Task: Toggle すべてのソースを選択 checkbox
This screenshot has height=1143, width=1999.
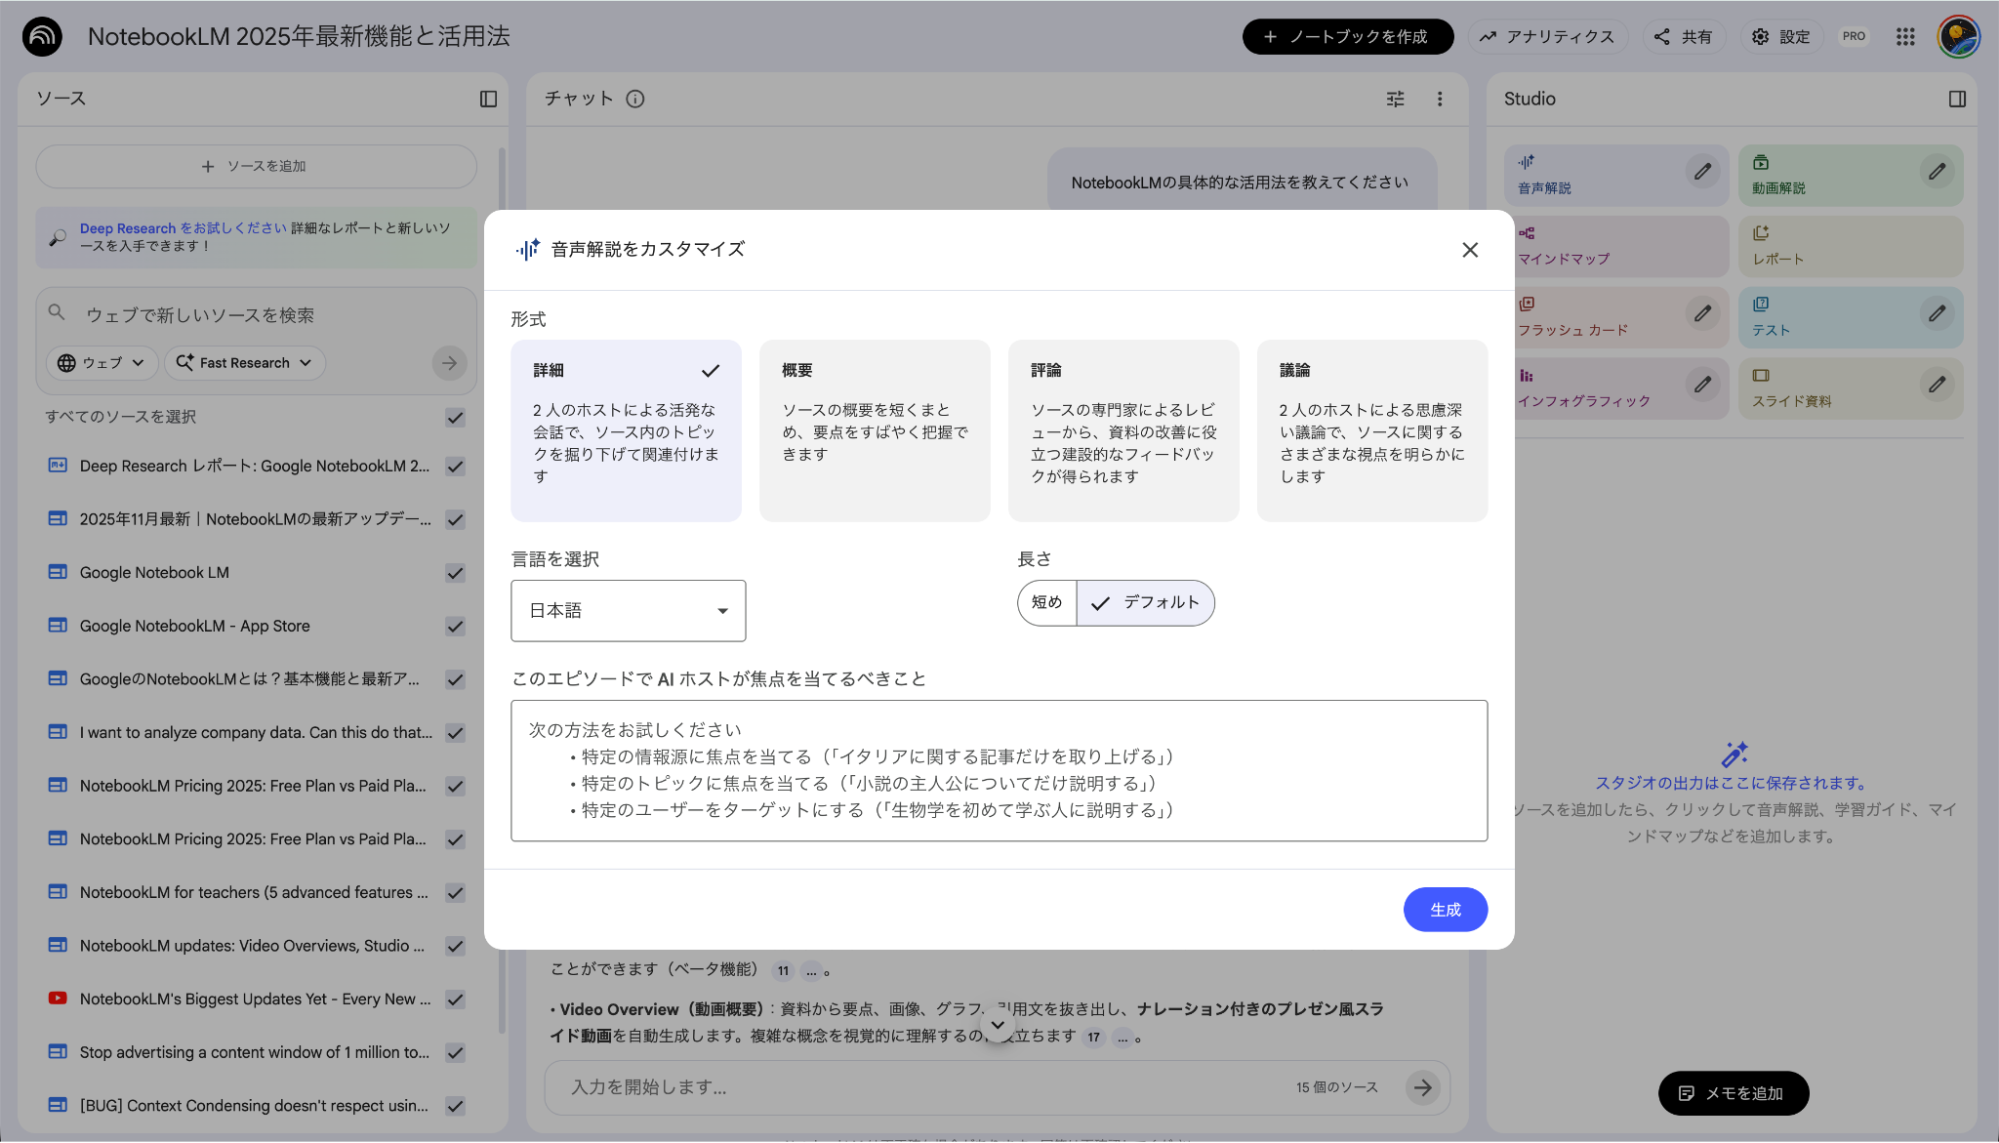Action: click(455, 417)
